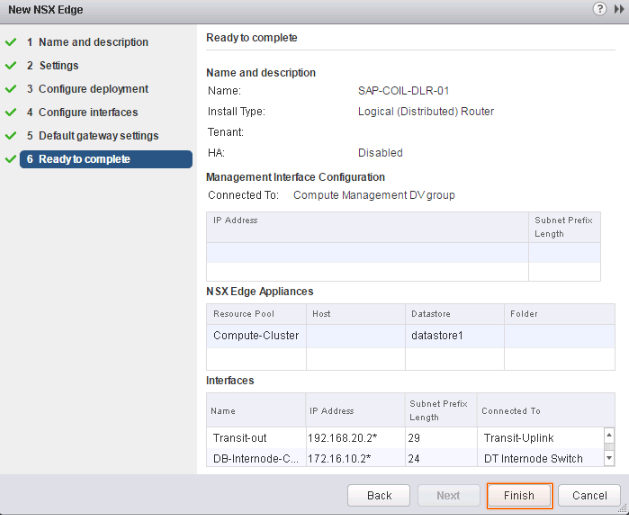Click the Folder column header
Viewport: 629px width, 515px height.
tap(559, 314)
